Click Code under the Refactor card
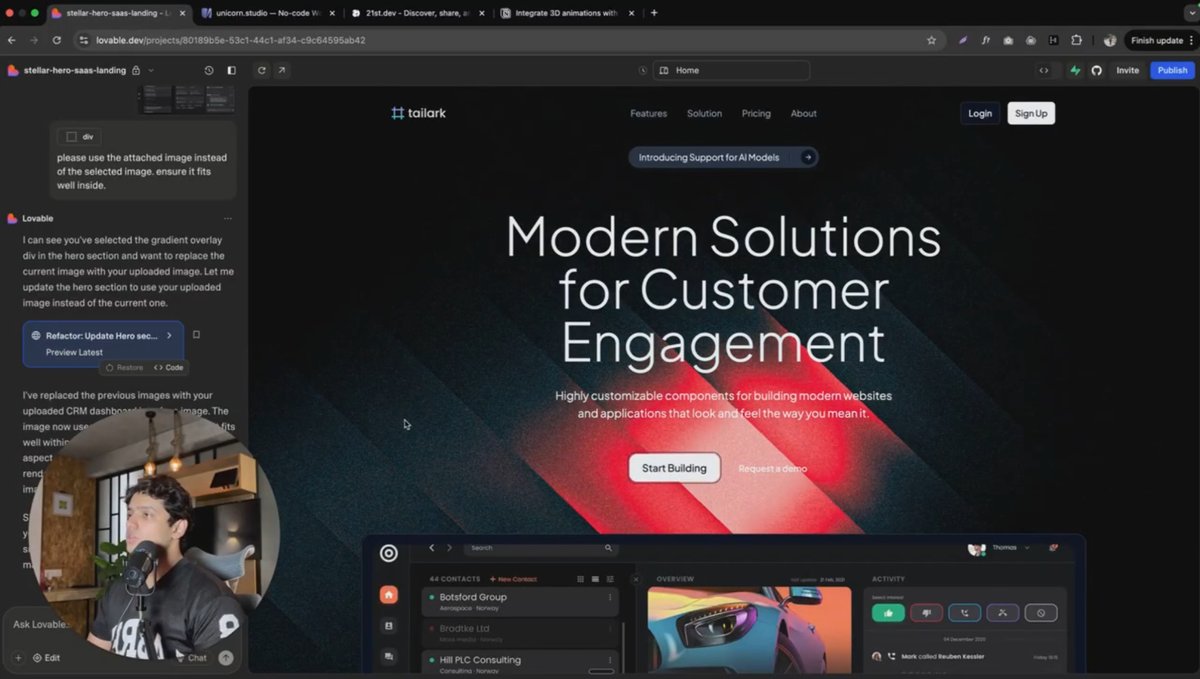The width and height of the screenshot is (1200, 679). (x=169, y=368)
